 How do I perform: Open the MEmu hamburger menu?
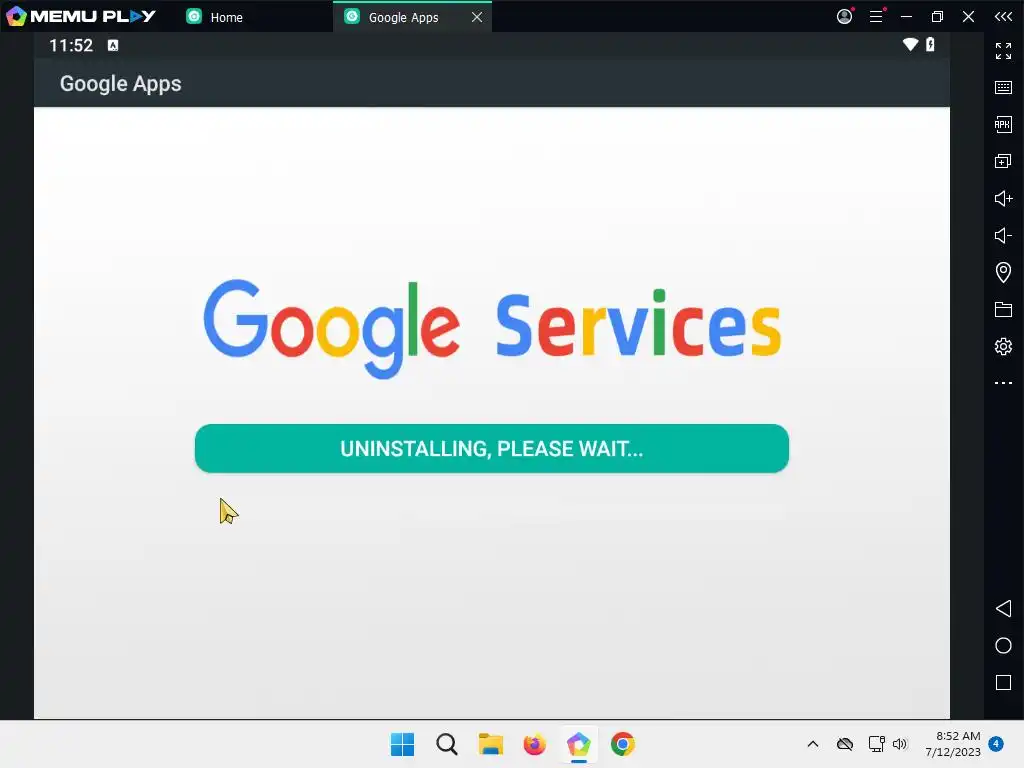pos(876,16)
